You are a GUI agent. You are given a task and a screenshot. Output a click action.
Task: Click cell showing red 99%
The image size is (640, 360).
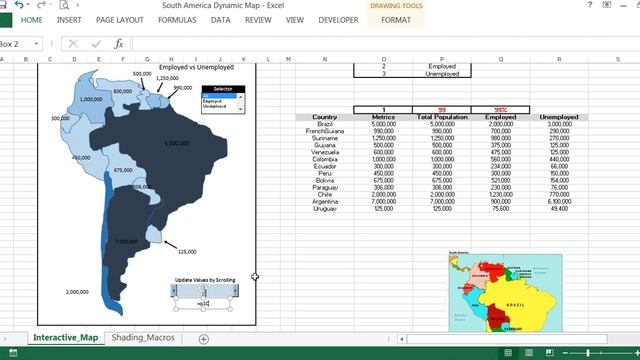coord(501,110)
